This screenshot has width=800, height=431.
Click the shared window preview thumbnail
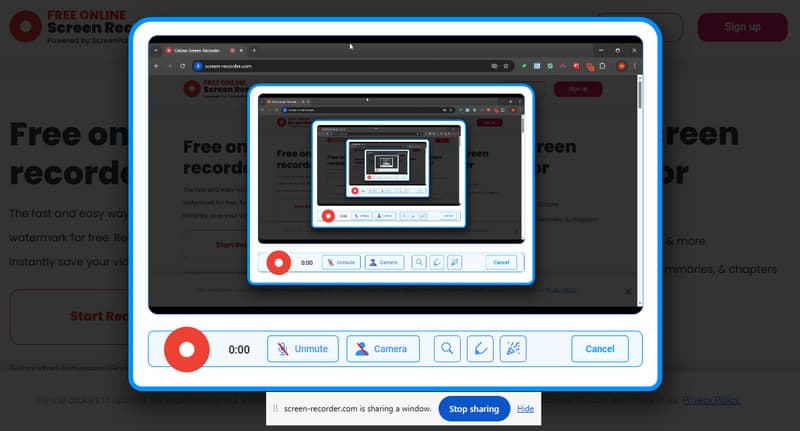coord(395,174)
